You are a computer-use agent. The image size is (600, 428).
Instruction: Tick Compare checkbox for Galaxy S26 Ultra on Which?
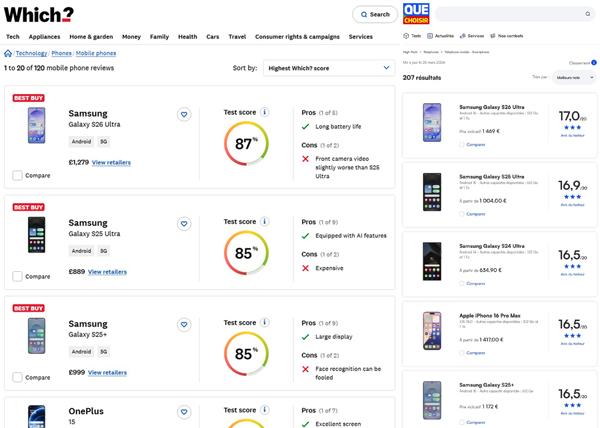click(18, 176)
